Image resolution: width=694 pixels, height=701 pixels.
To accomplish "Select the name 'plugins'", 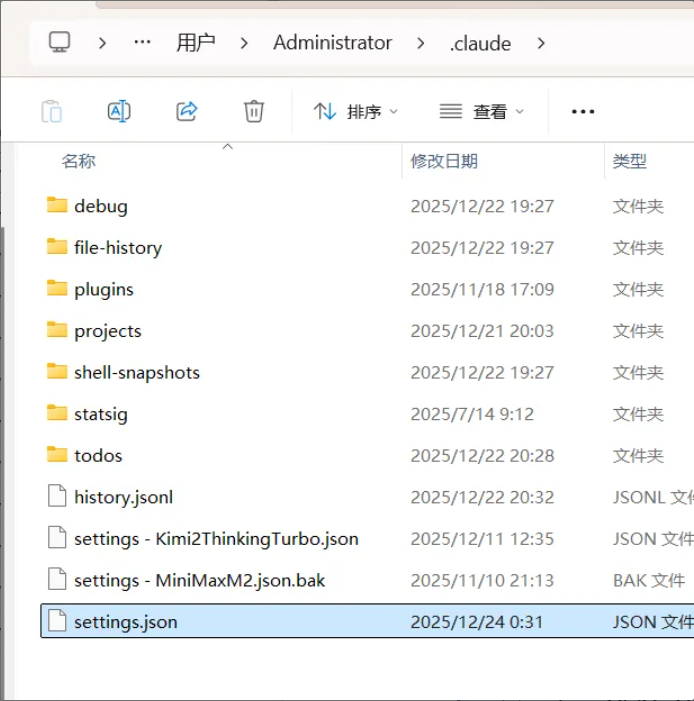I will coord(104,289).
